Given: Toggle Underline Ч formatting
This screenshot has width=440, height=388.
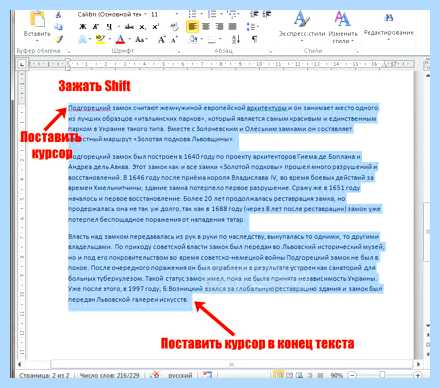Looking at the screenshot, I should 109,27.
